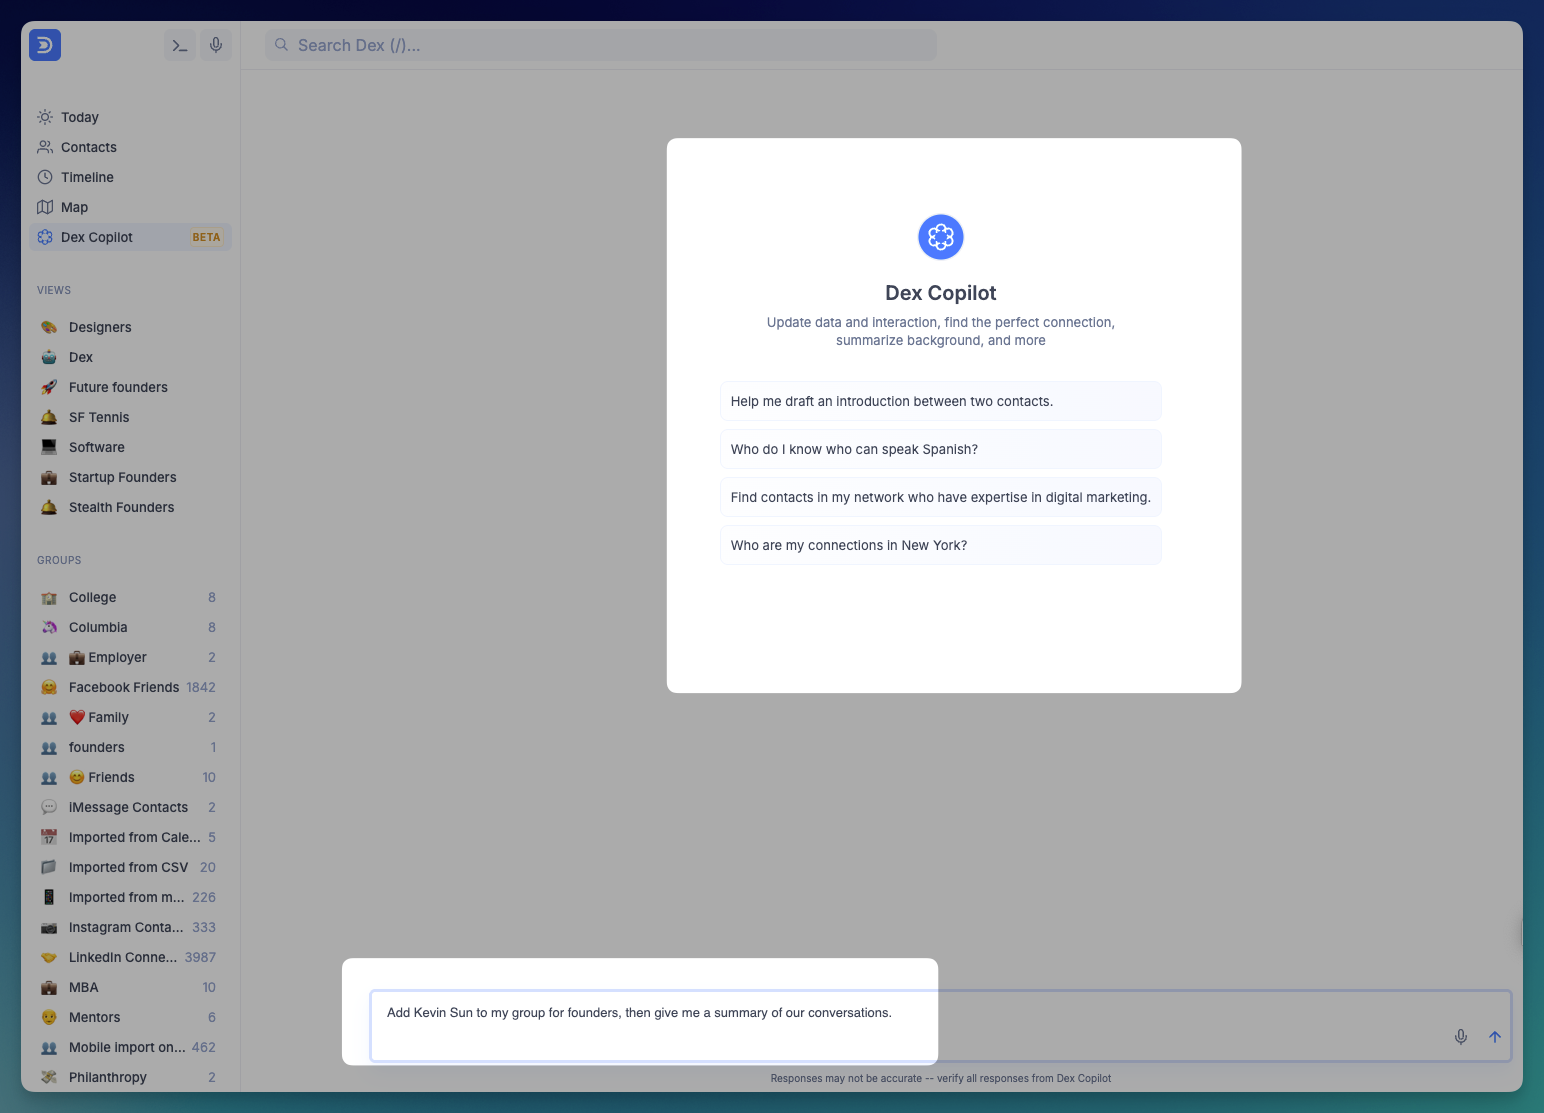Open Today via sun icon
This screenshot has height=1113, width=1544.
[45, 117]
